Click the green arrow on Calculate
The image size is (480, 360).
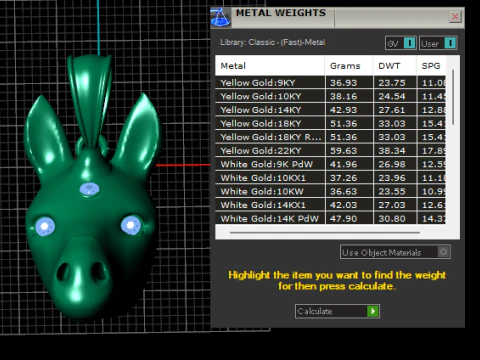coord(373,311)
